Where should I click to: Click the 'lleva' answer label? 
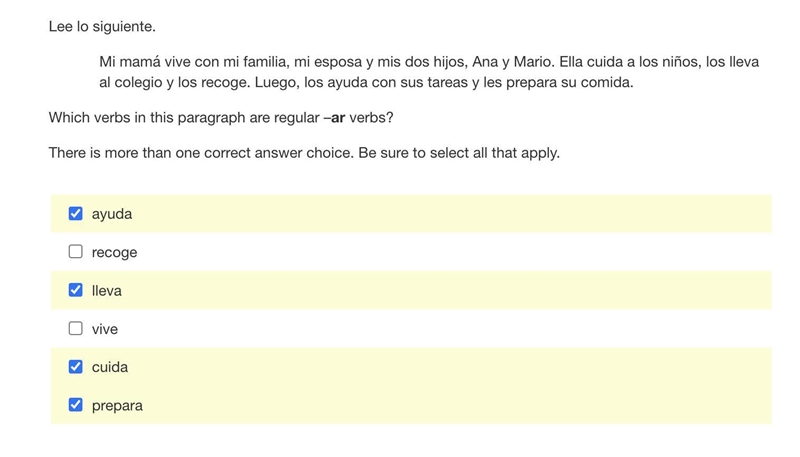click(107, 291)
